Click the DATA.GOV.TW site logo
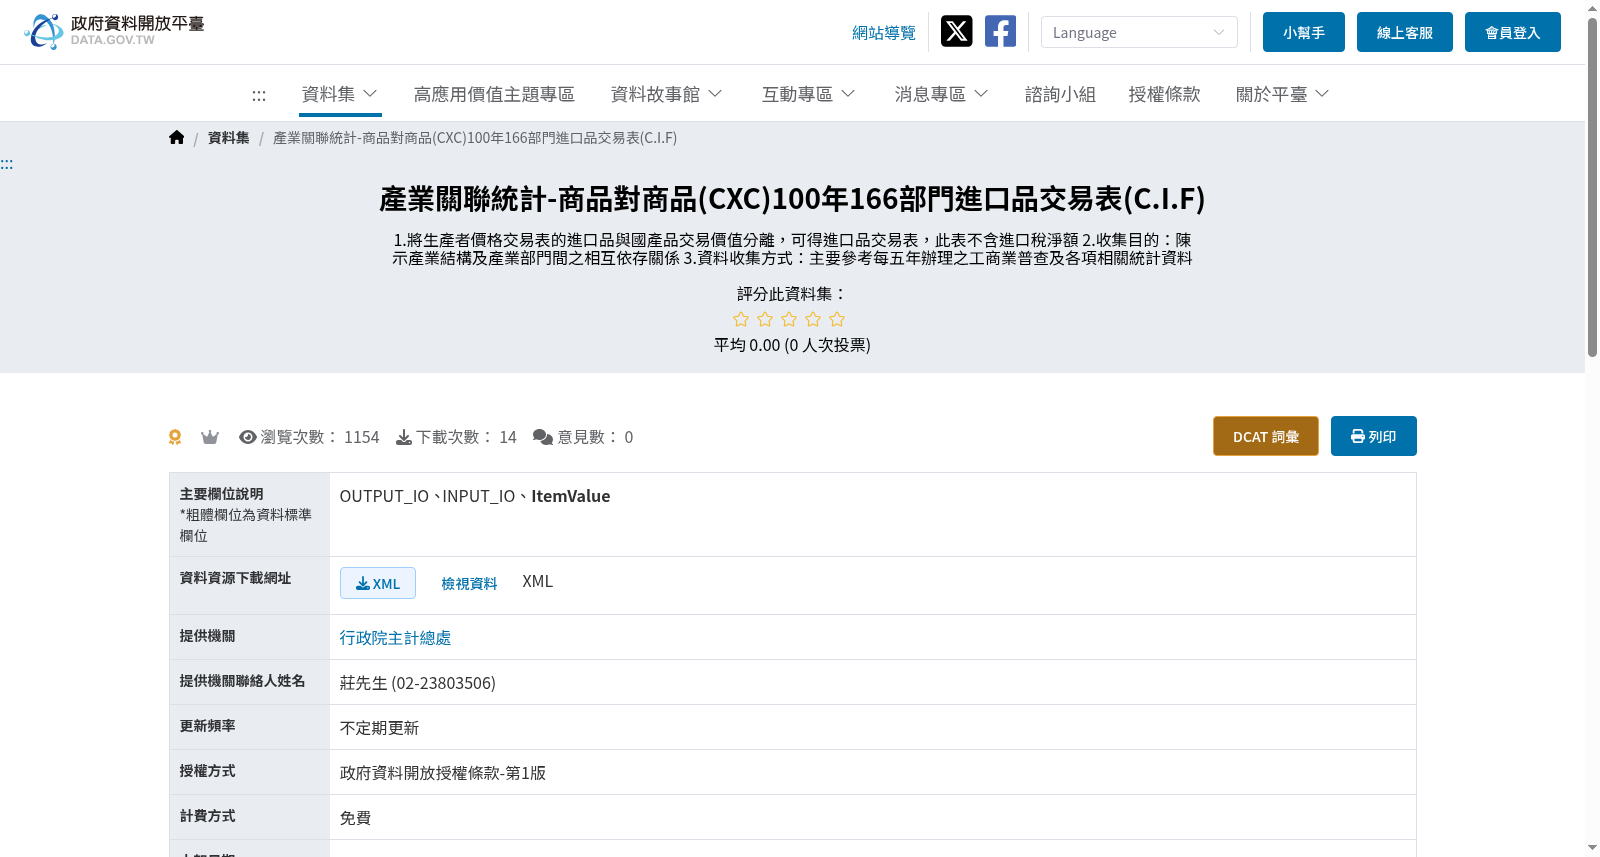1600x857 pixels. (114, 31)
